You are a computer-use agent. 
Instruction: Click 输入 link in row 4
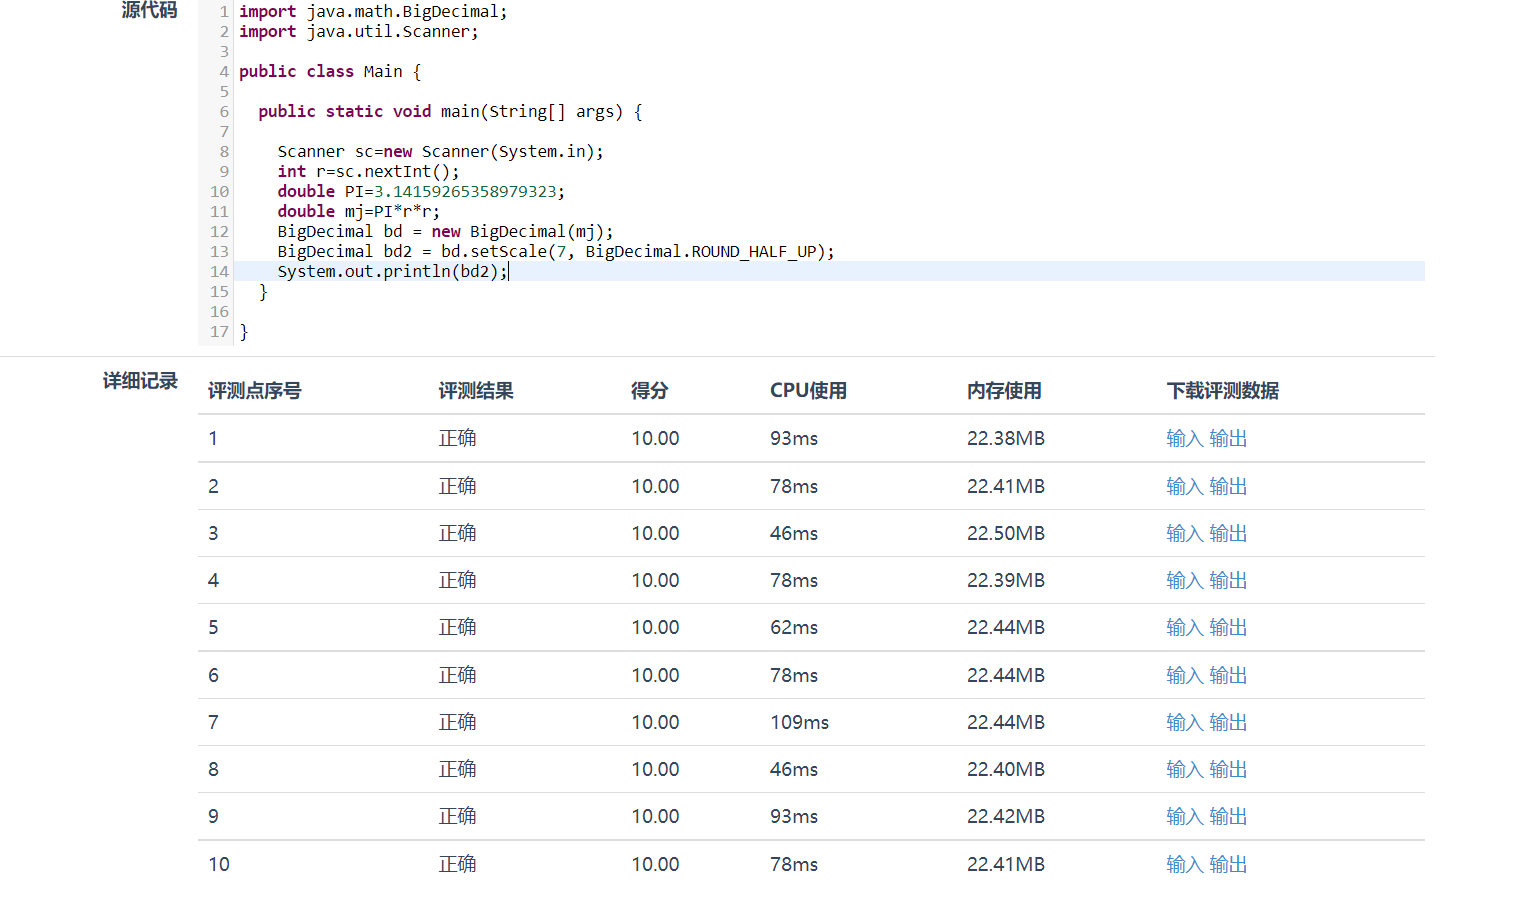click(1184, 581)
